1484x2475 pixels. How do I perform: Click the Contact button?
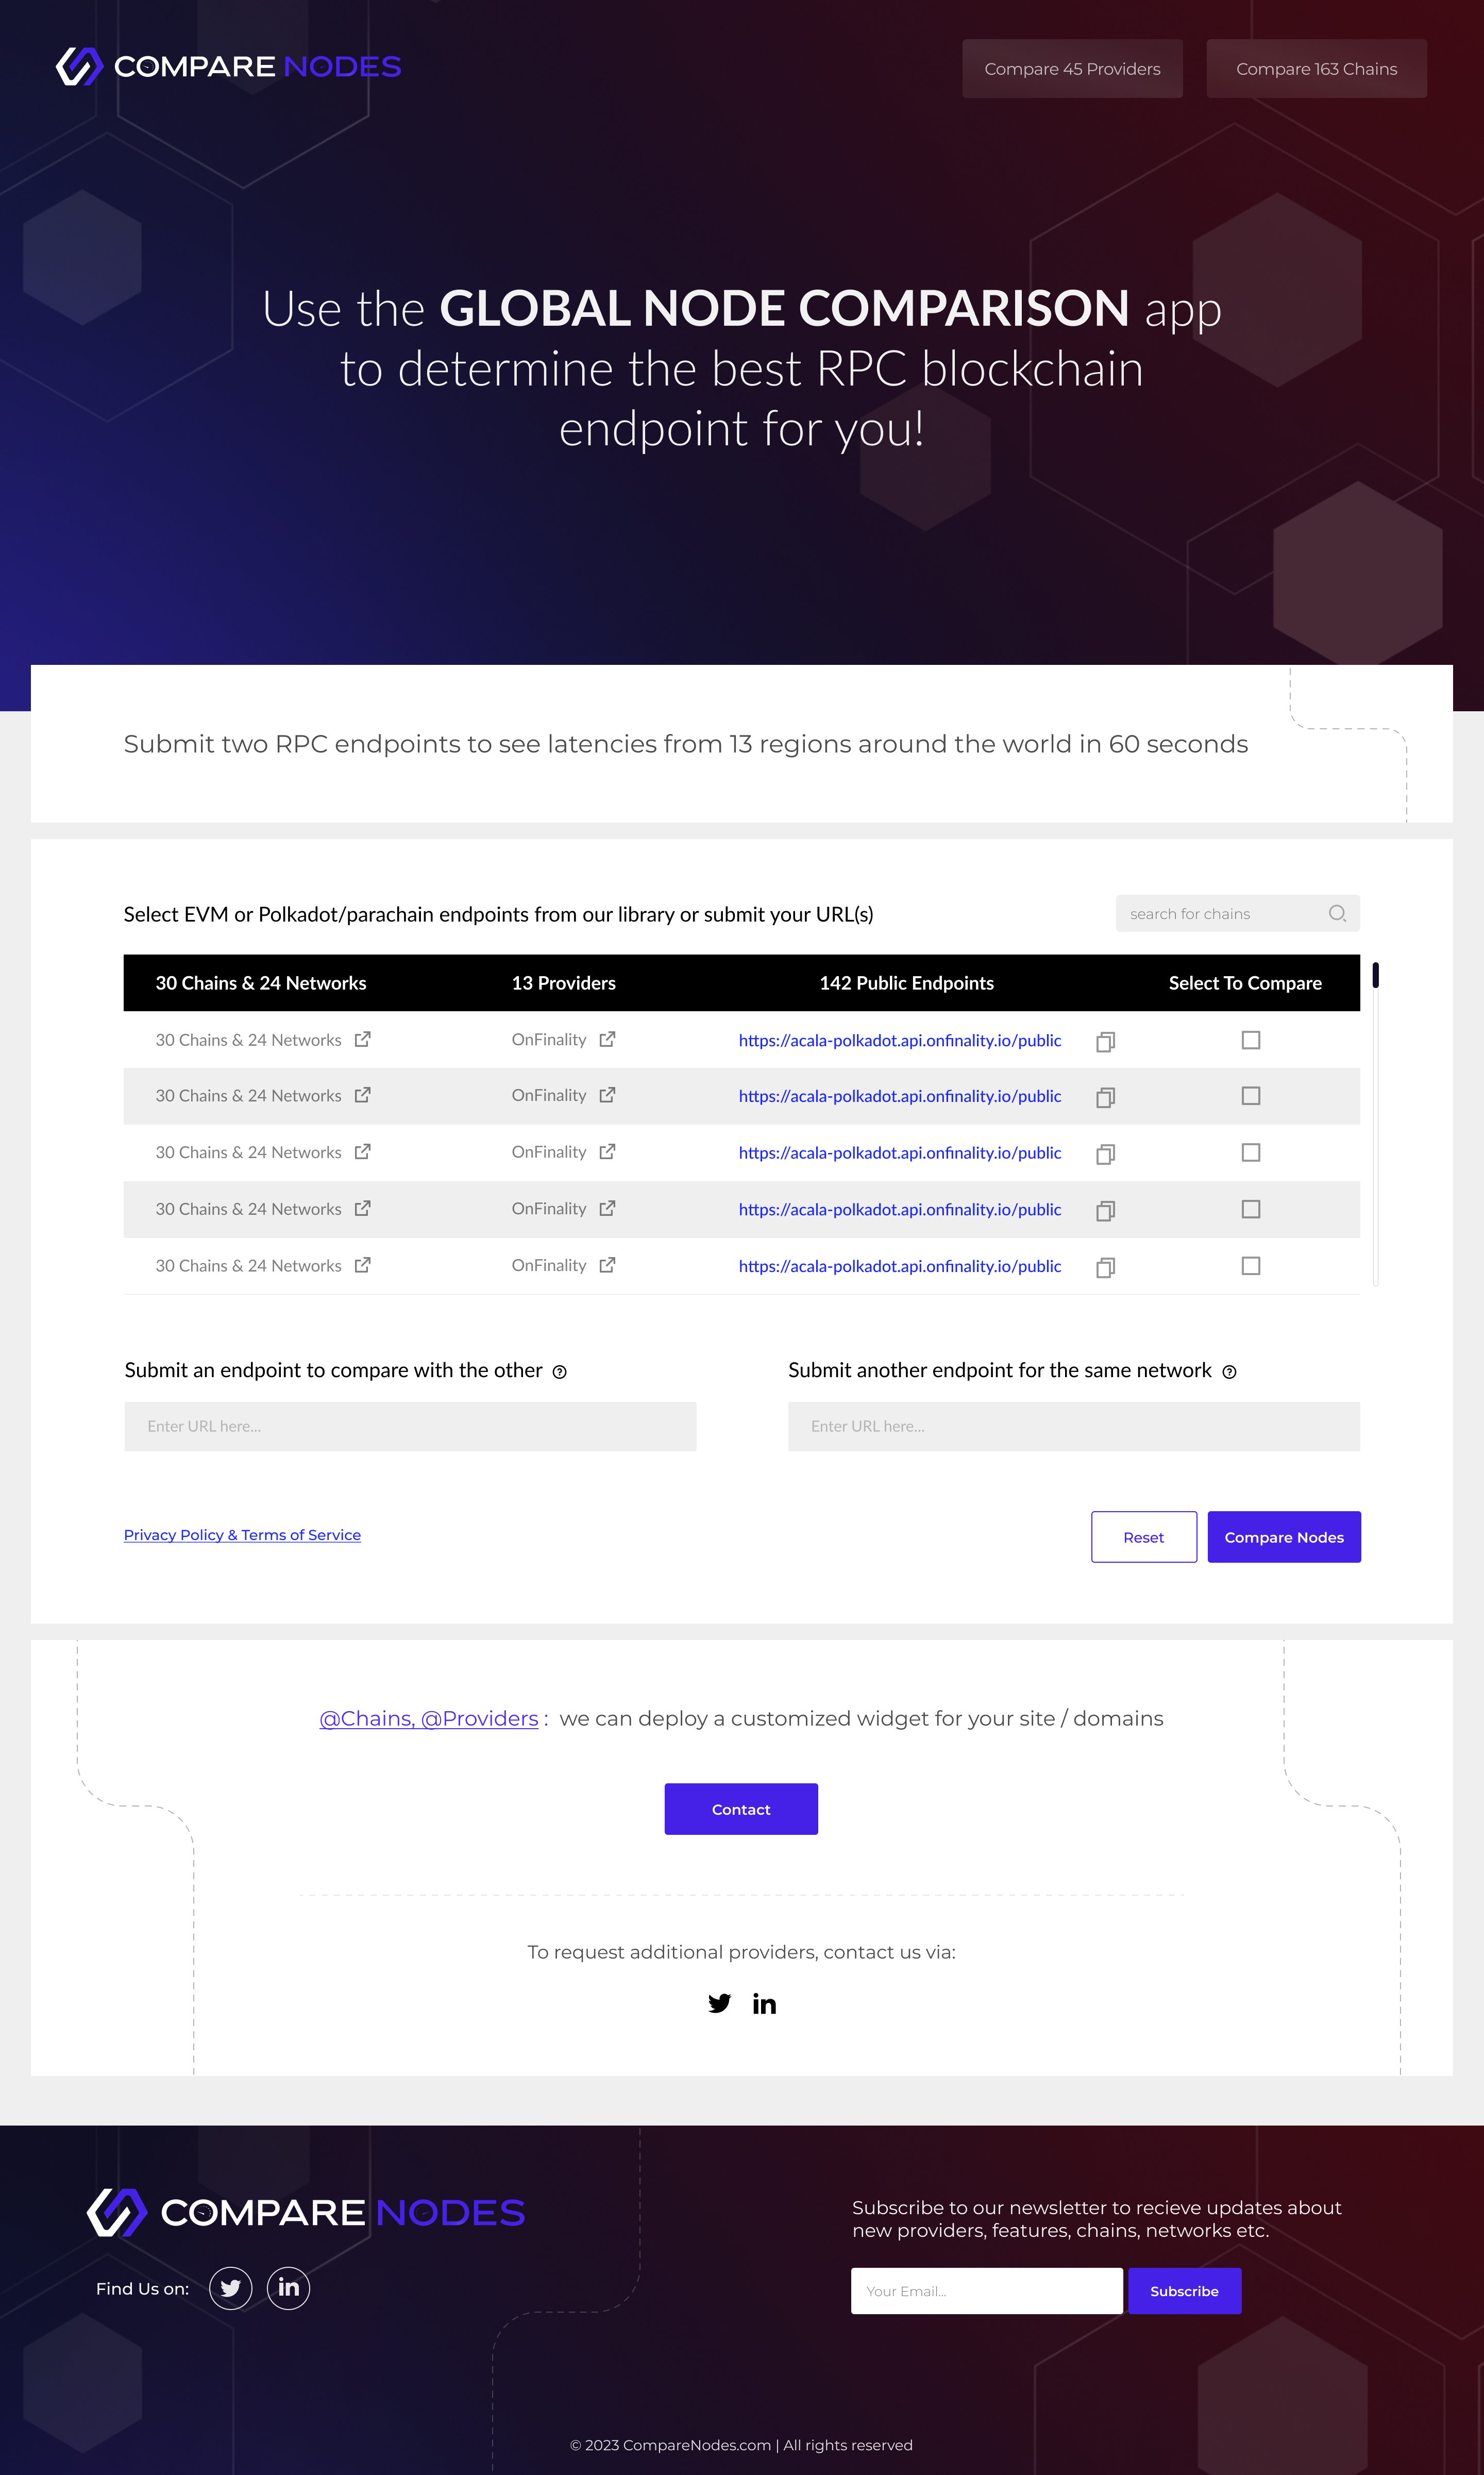(741, 1809)
